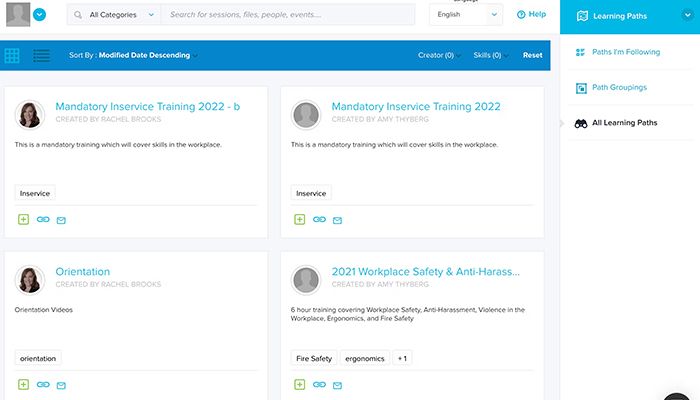This screenshot has height=400, width=700.
Task: Open the Orientation path title
Action: click(83, 271)
